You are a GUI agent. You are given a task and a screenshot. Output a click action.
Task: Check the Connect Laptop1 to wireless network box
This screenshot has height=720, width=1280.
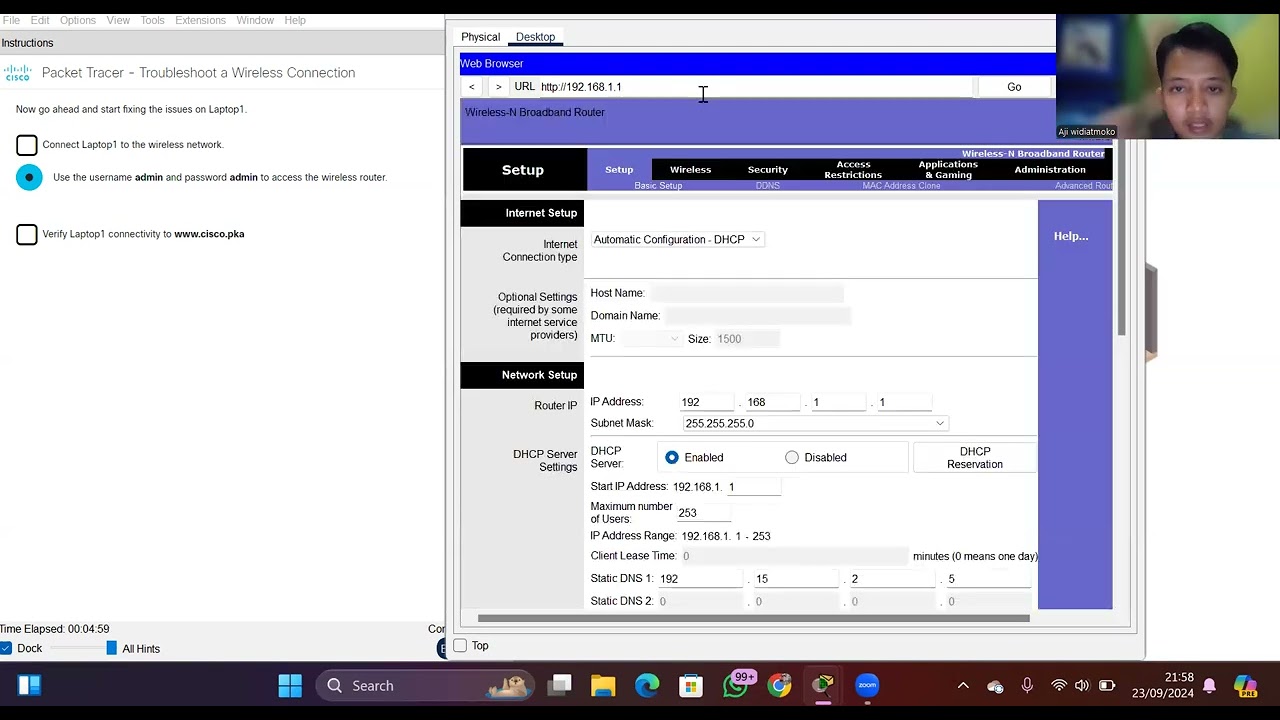click(x=27, y=145)
